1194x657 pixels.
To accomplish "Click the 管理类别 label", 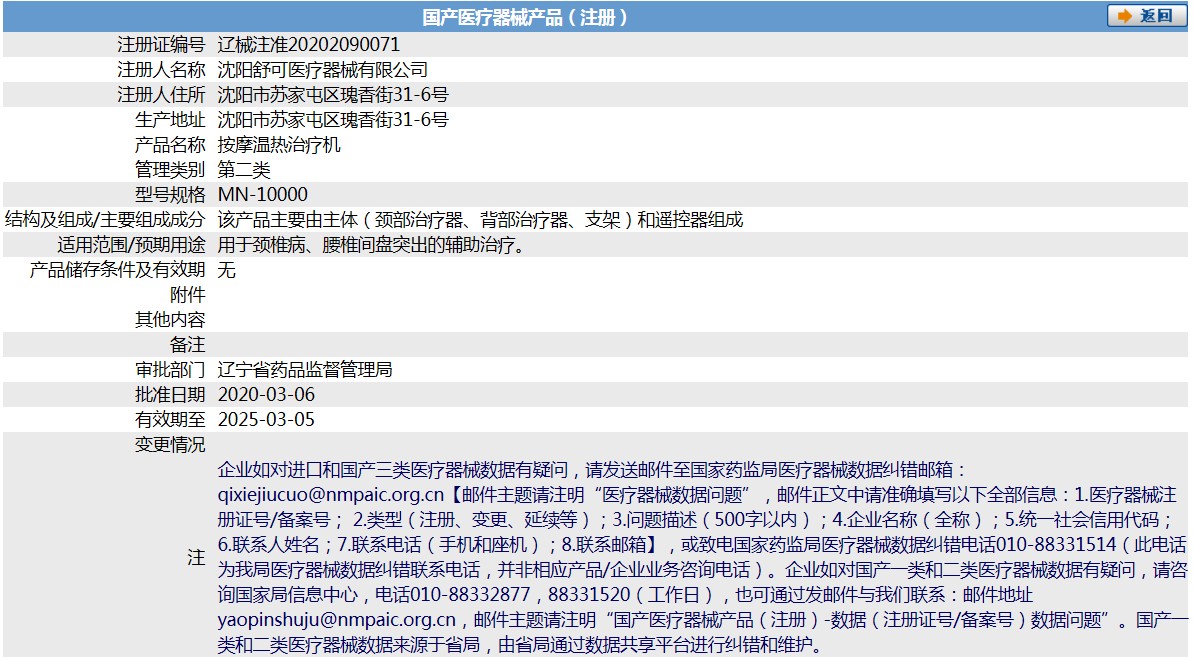I will (171, 170).
